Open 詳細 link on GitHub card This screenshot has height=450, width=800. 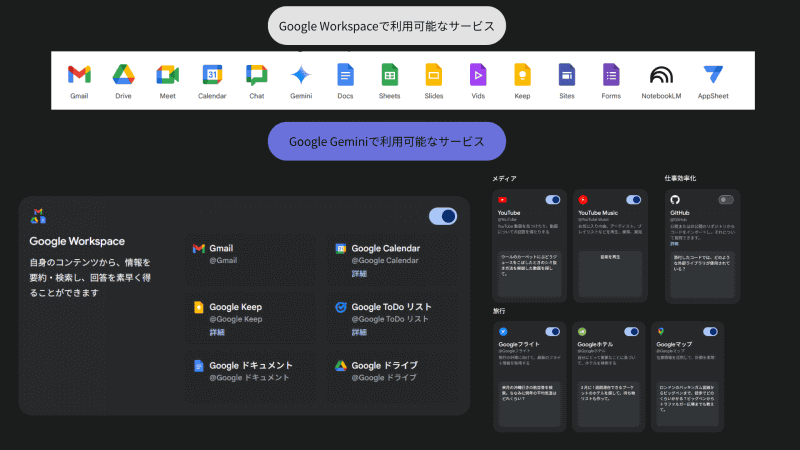click(674, 244)
